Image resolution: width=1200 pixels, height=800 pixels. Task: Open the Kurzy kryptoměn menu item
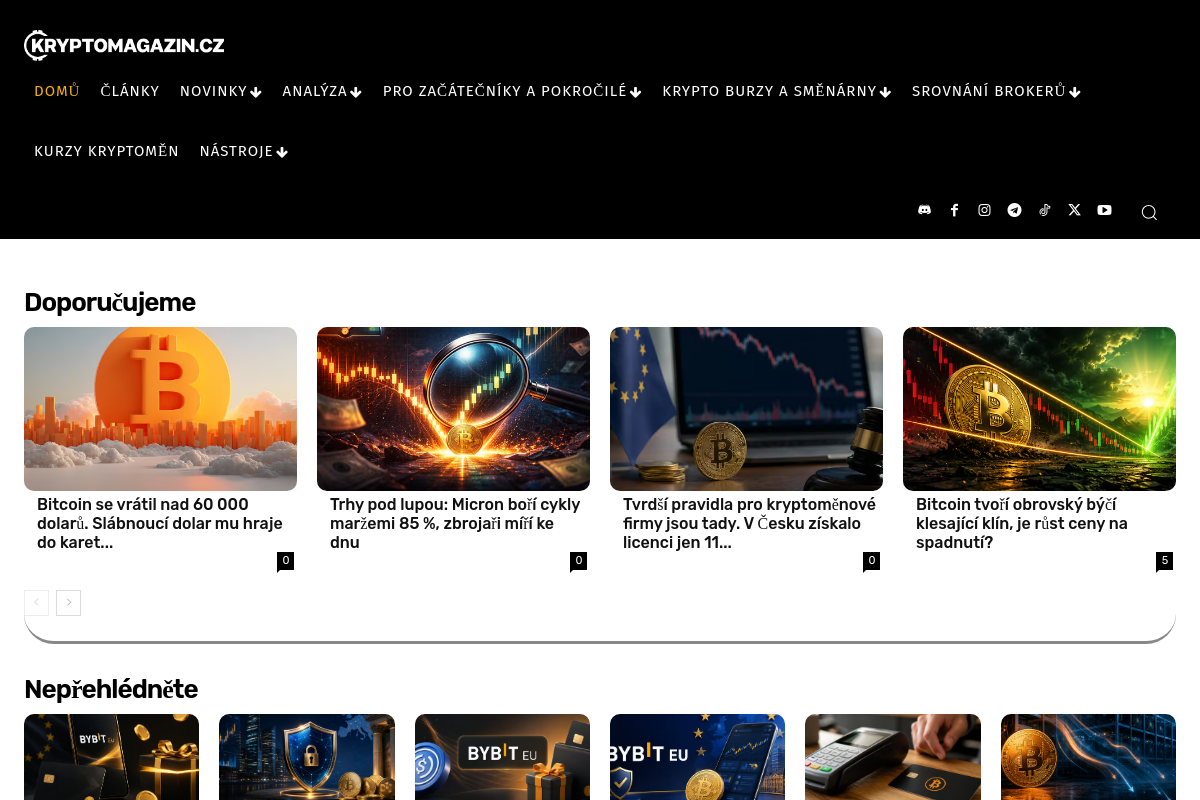[106, 152]
